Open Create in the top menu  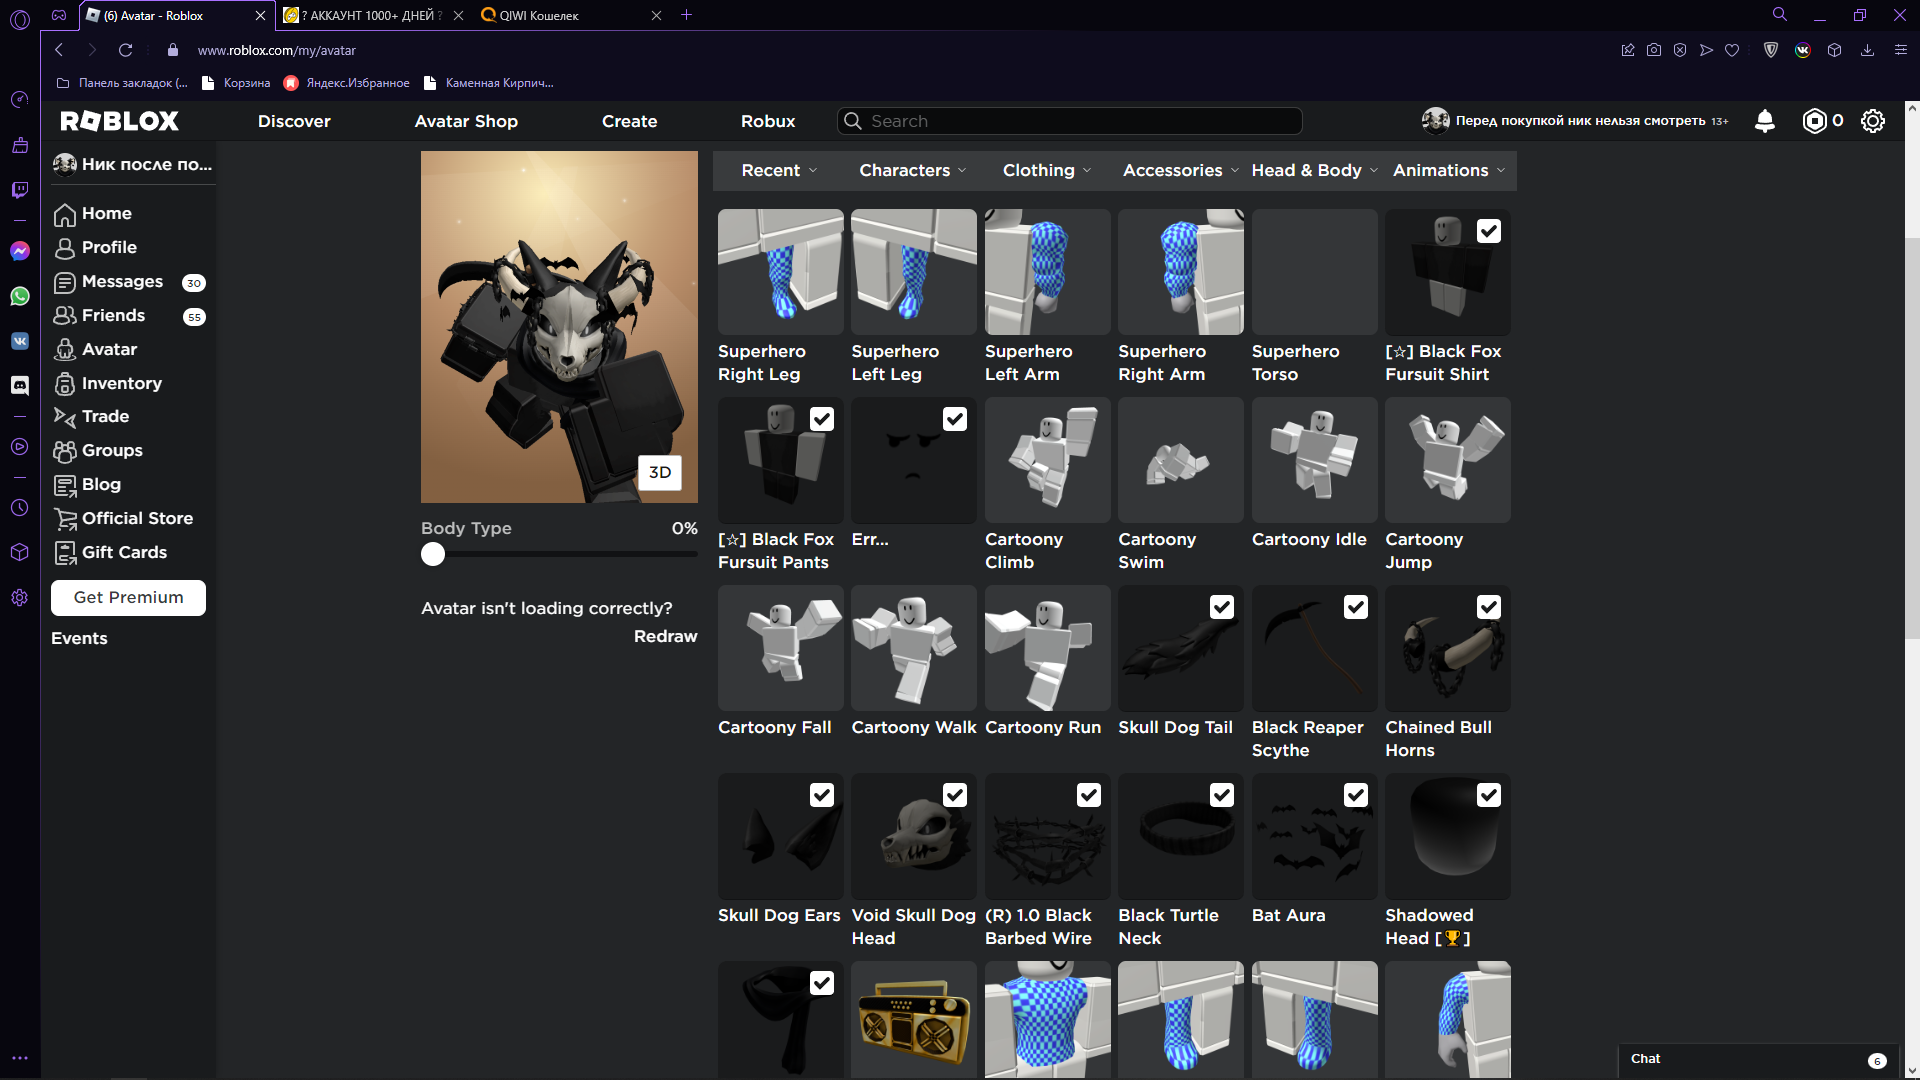point(630,121)
